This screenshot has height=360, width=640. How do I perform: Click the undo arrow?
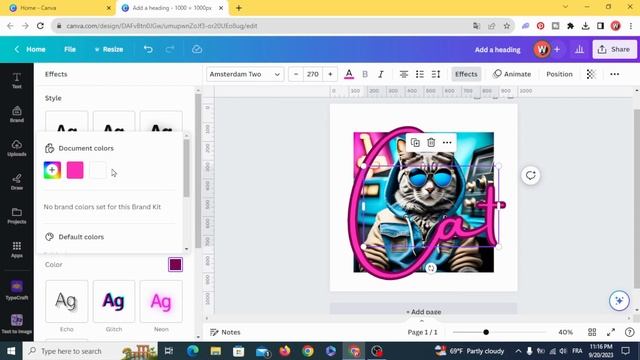coord(148,49)
